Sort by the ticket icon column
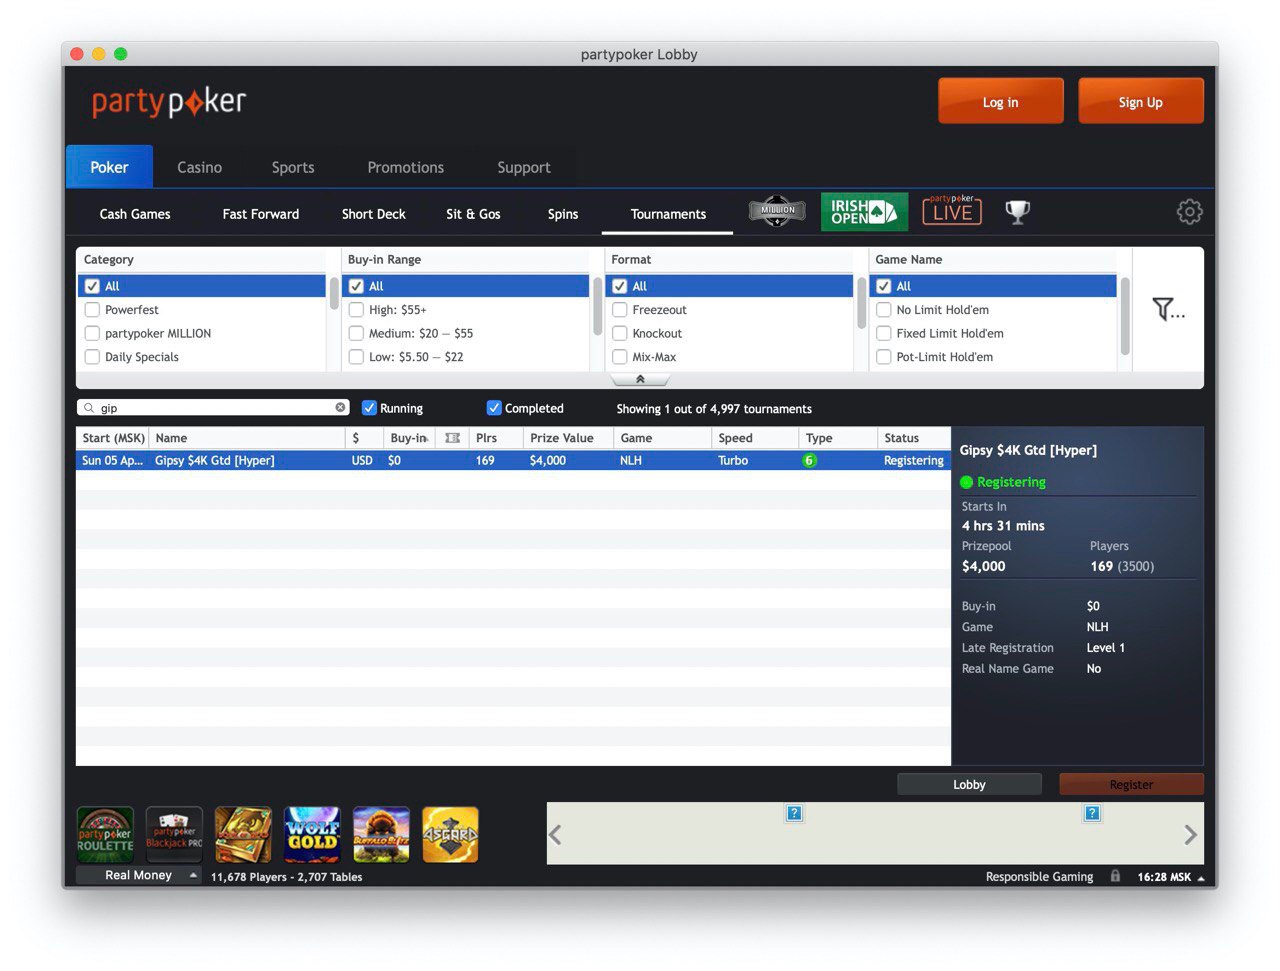The width and height of the screenshot is (1280, 971). pyautogui.click(x=452, y=438)
